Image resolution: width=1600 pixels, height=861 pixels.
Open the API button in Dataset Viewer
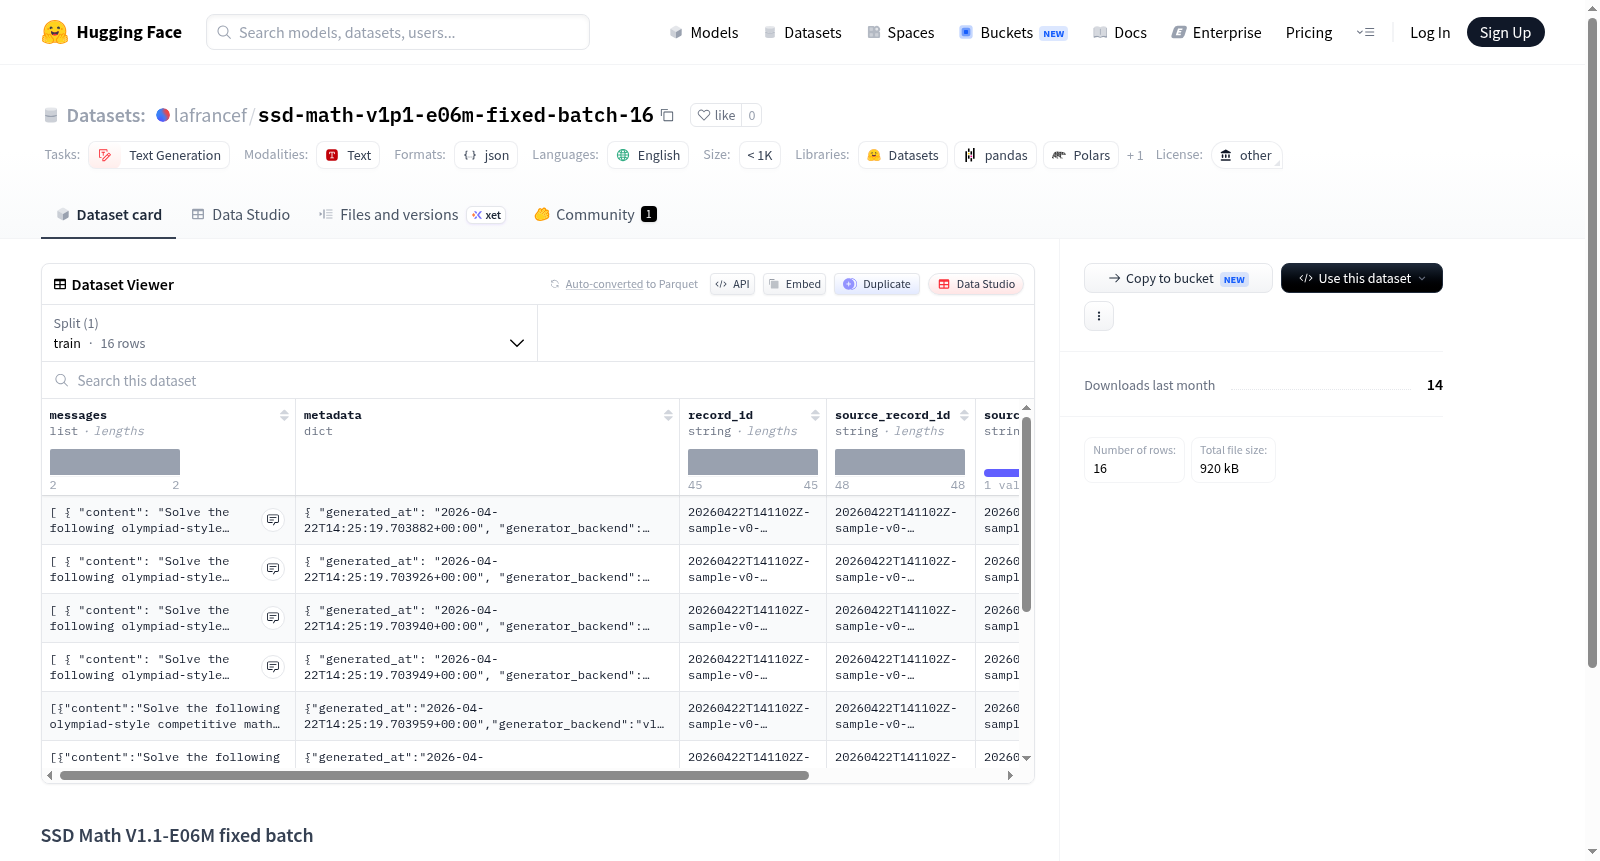click(732, 284)
